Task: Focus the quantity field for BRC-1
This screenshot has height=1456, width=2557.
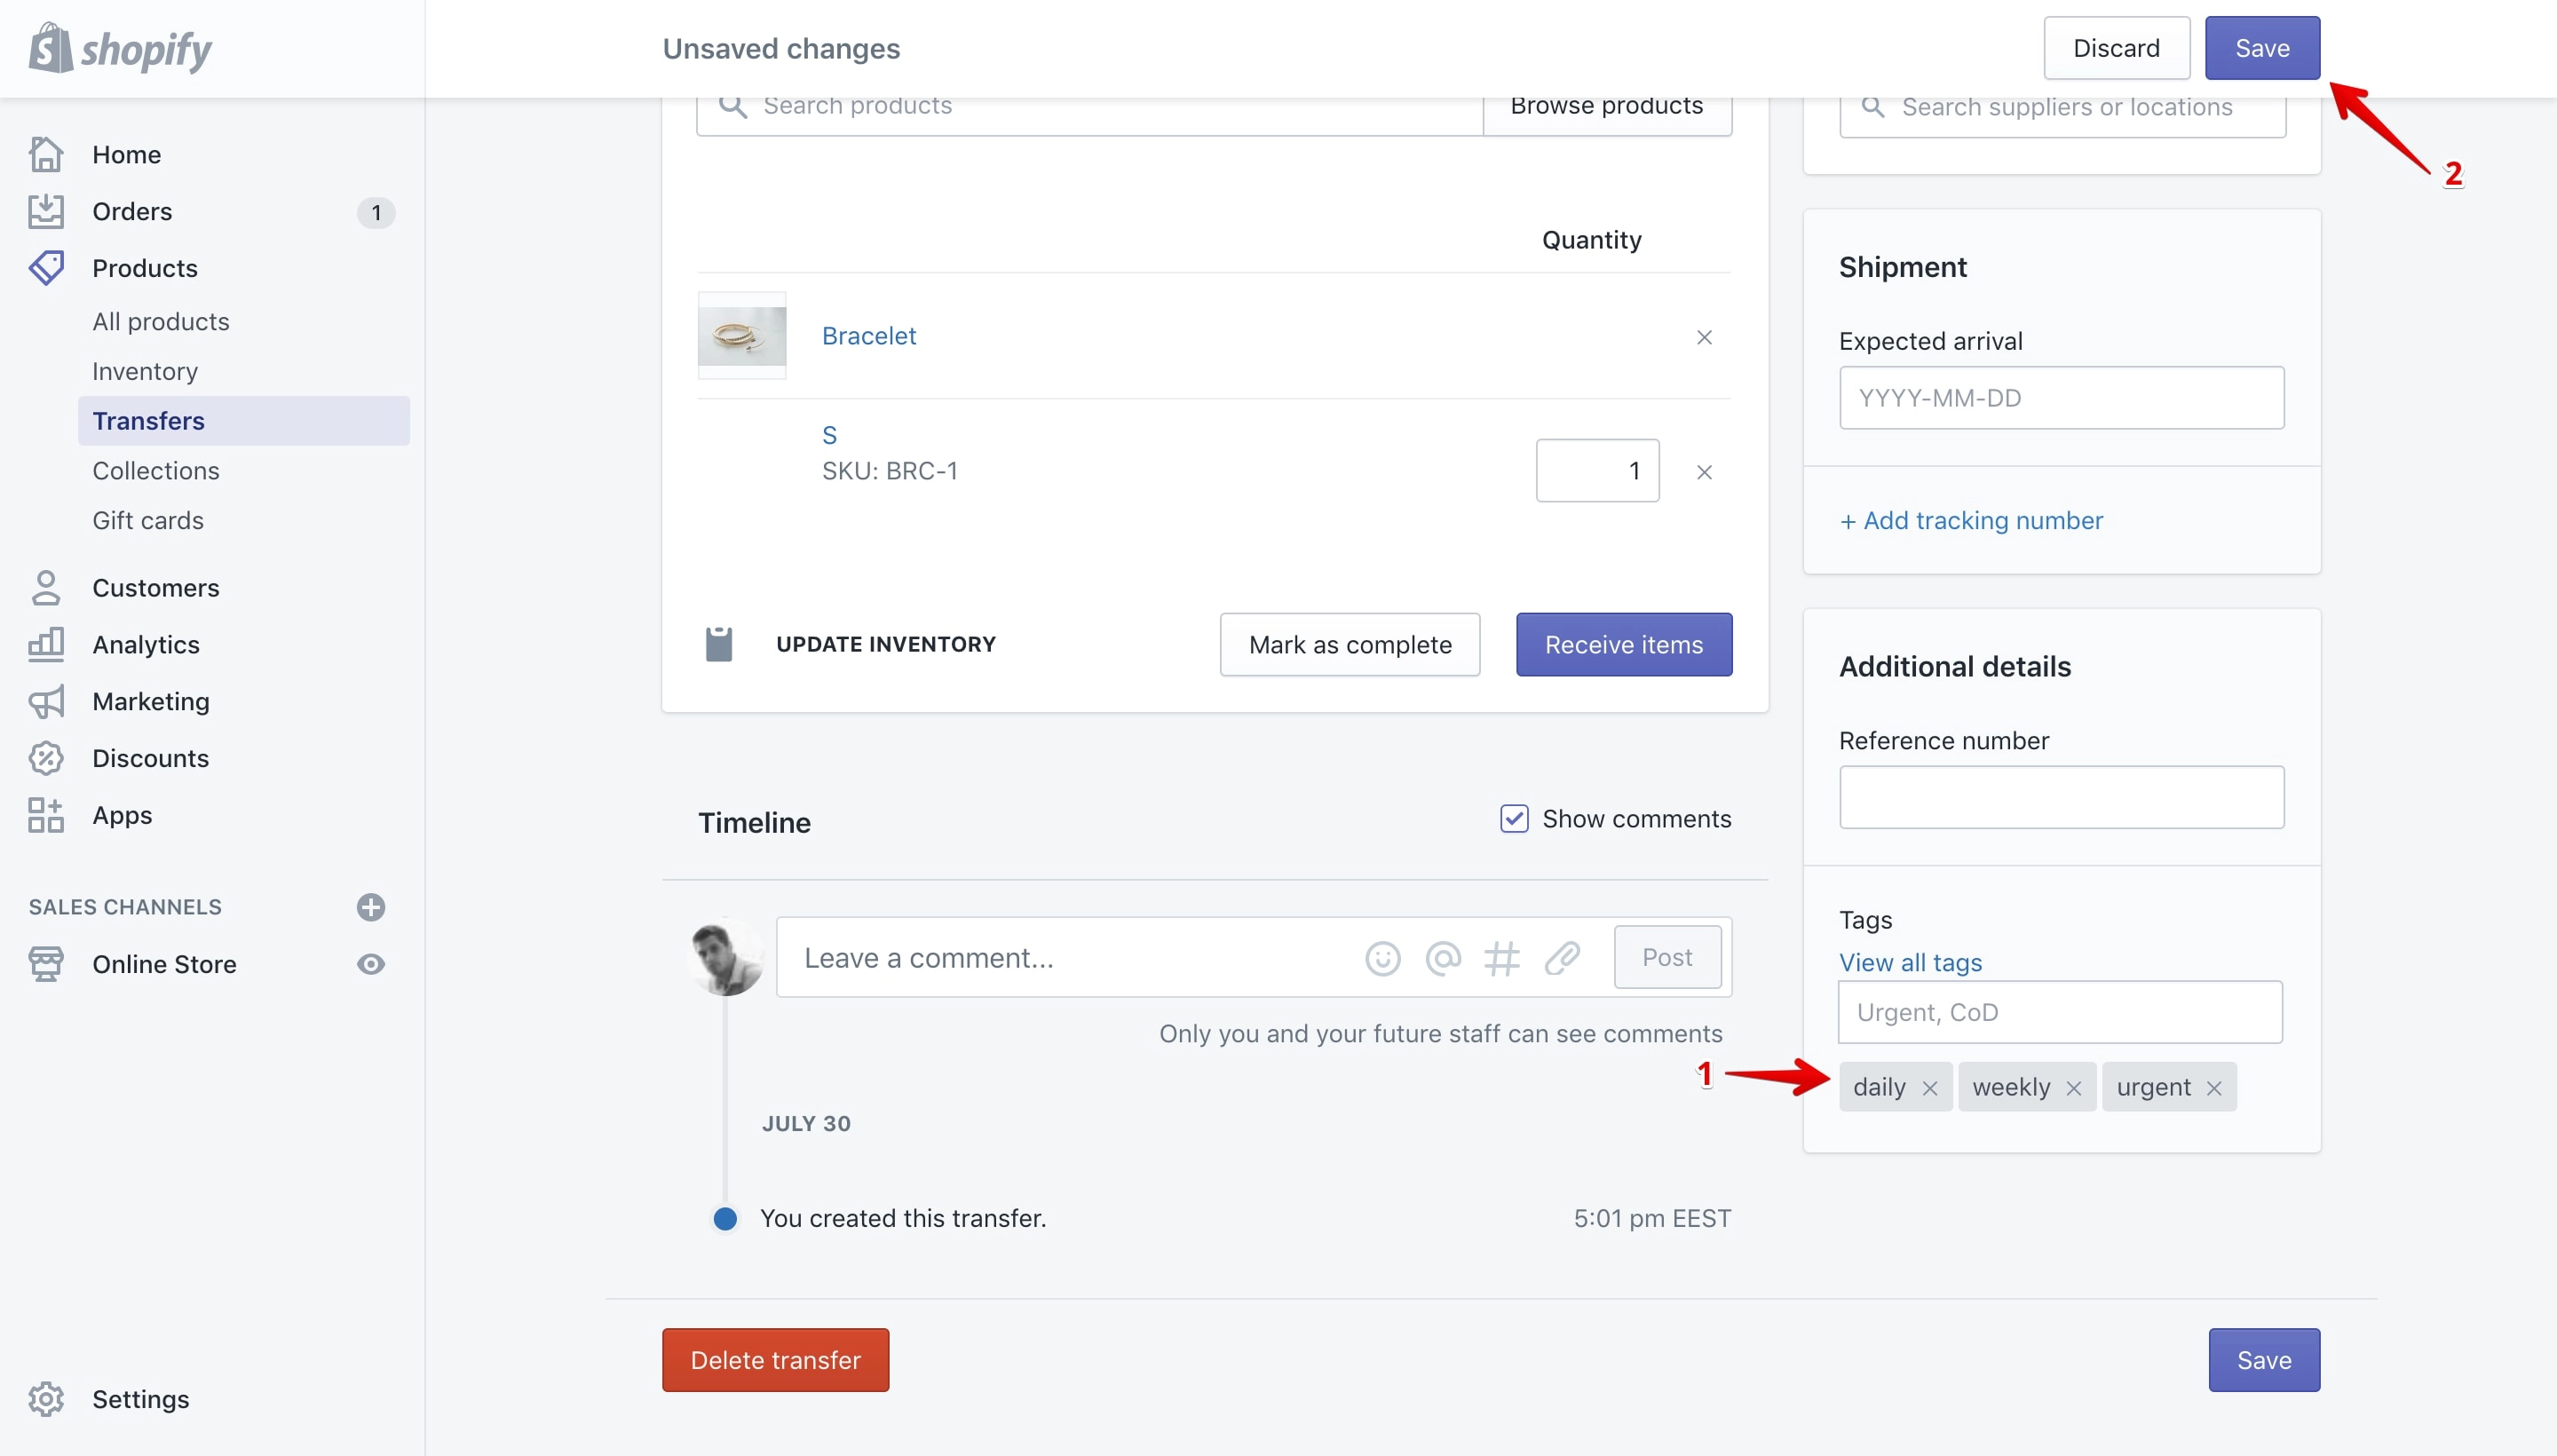Action: [1597, 471]
